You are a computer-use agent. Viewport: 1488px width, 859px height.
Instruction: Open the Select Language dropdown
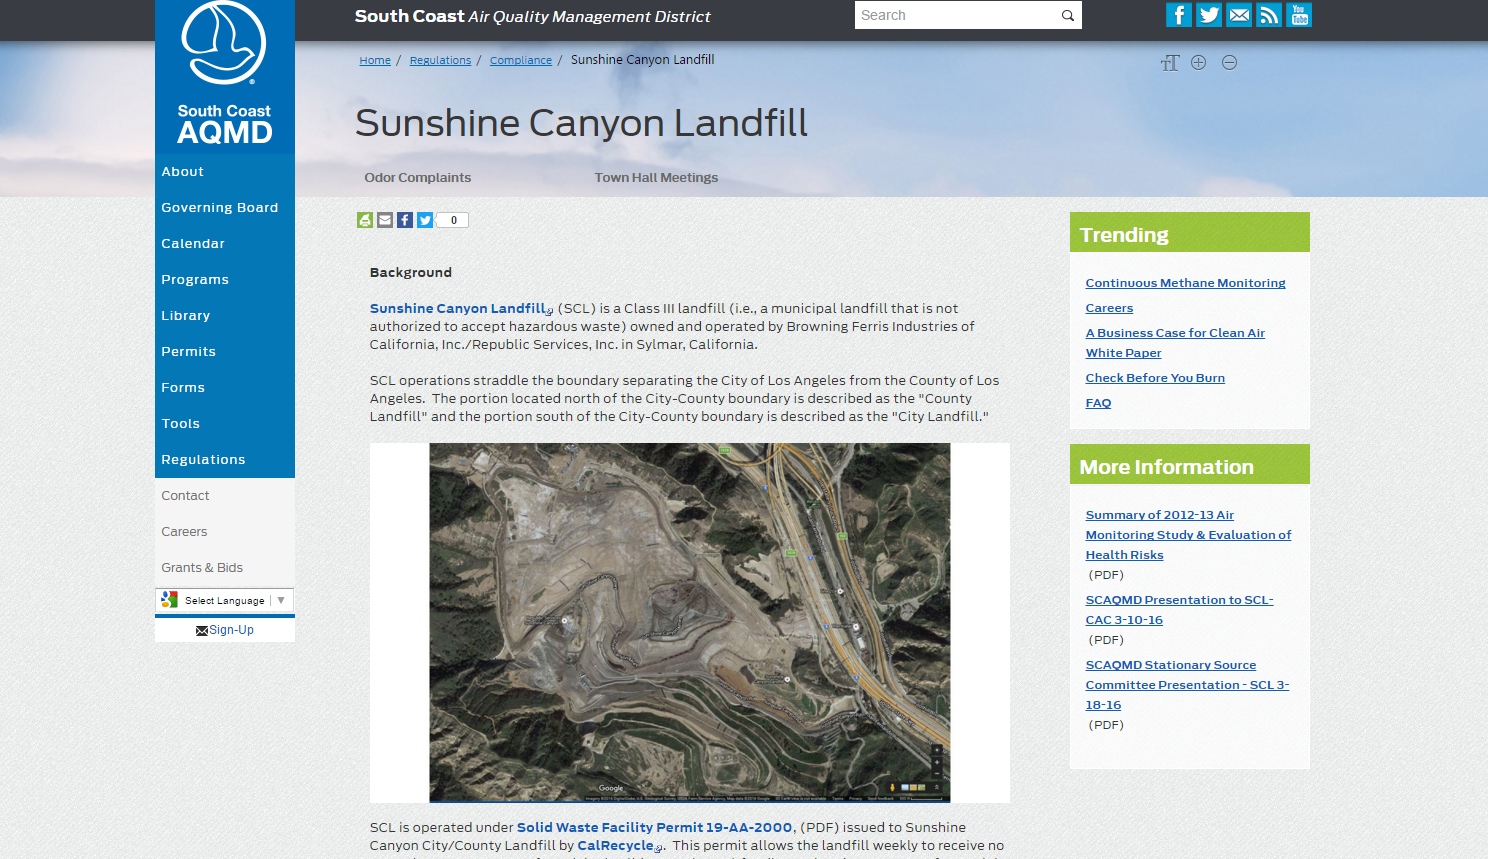tap(225, 600)
